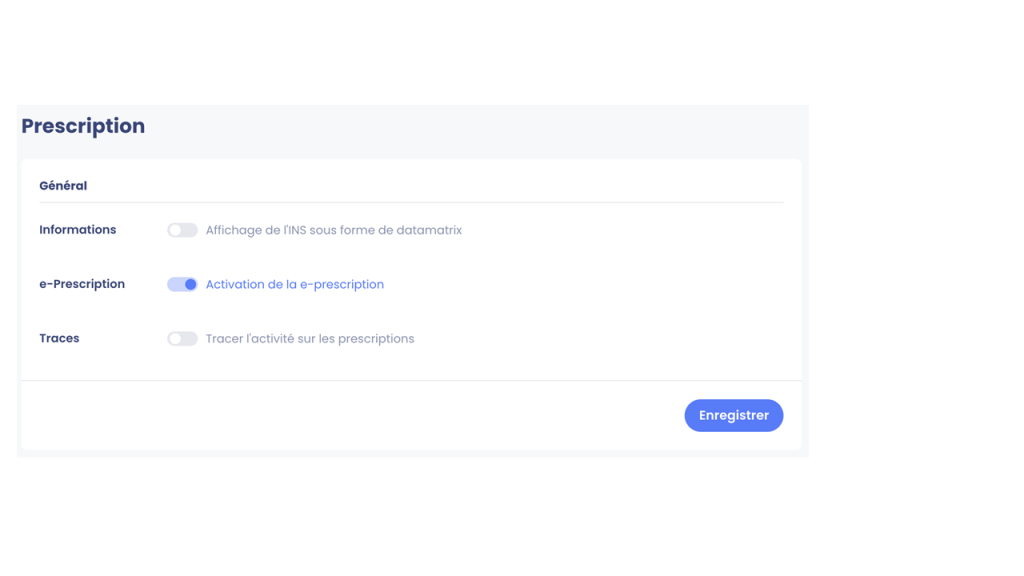
Task: Click 'Tracer l'activité sur les prescriptions' text
Action: (x=310, y=338)
